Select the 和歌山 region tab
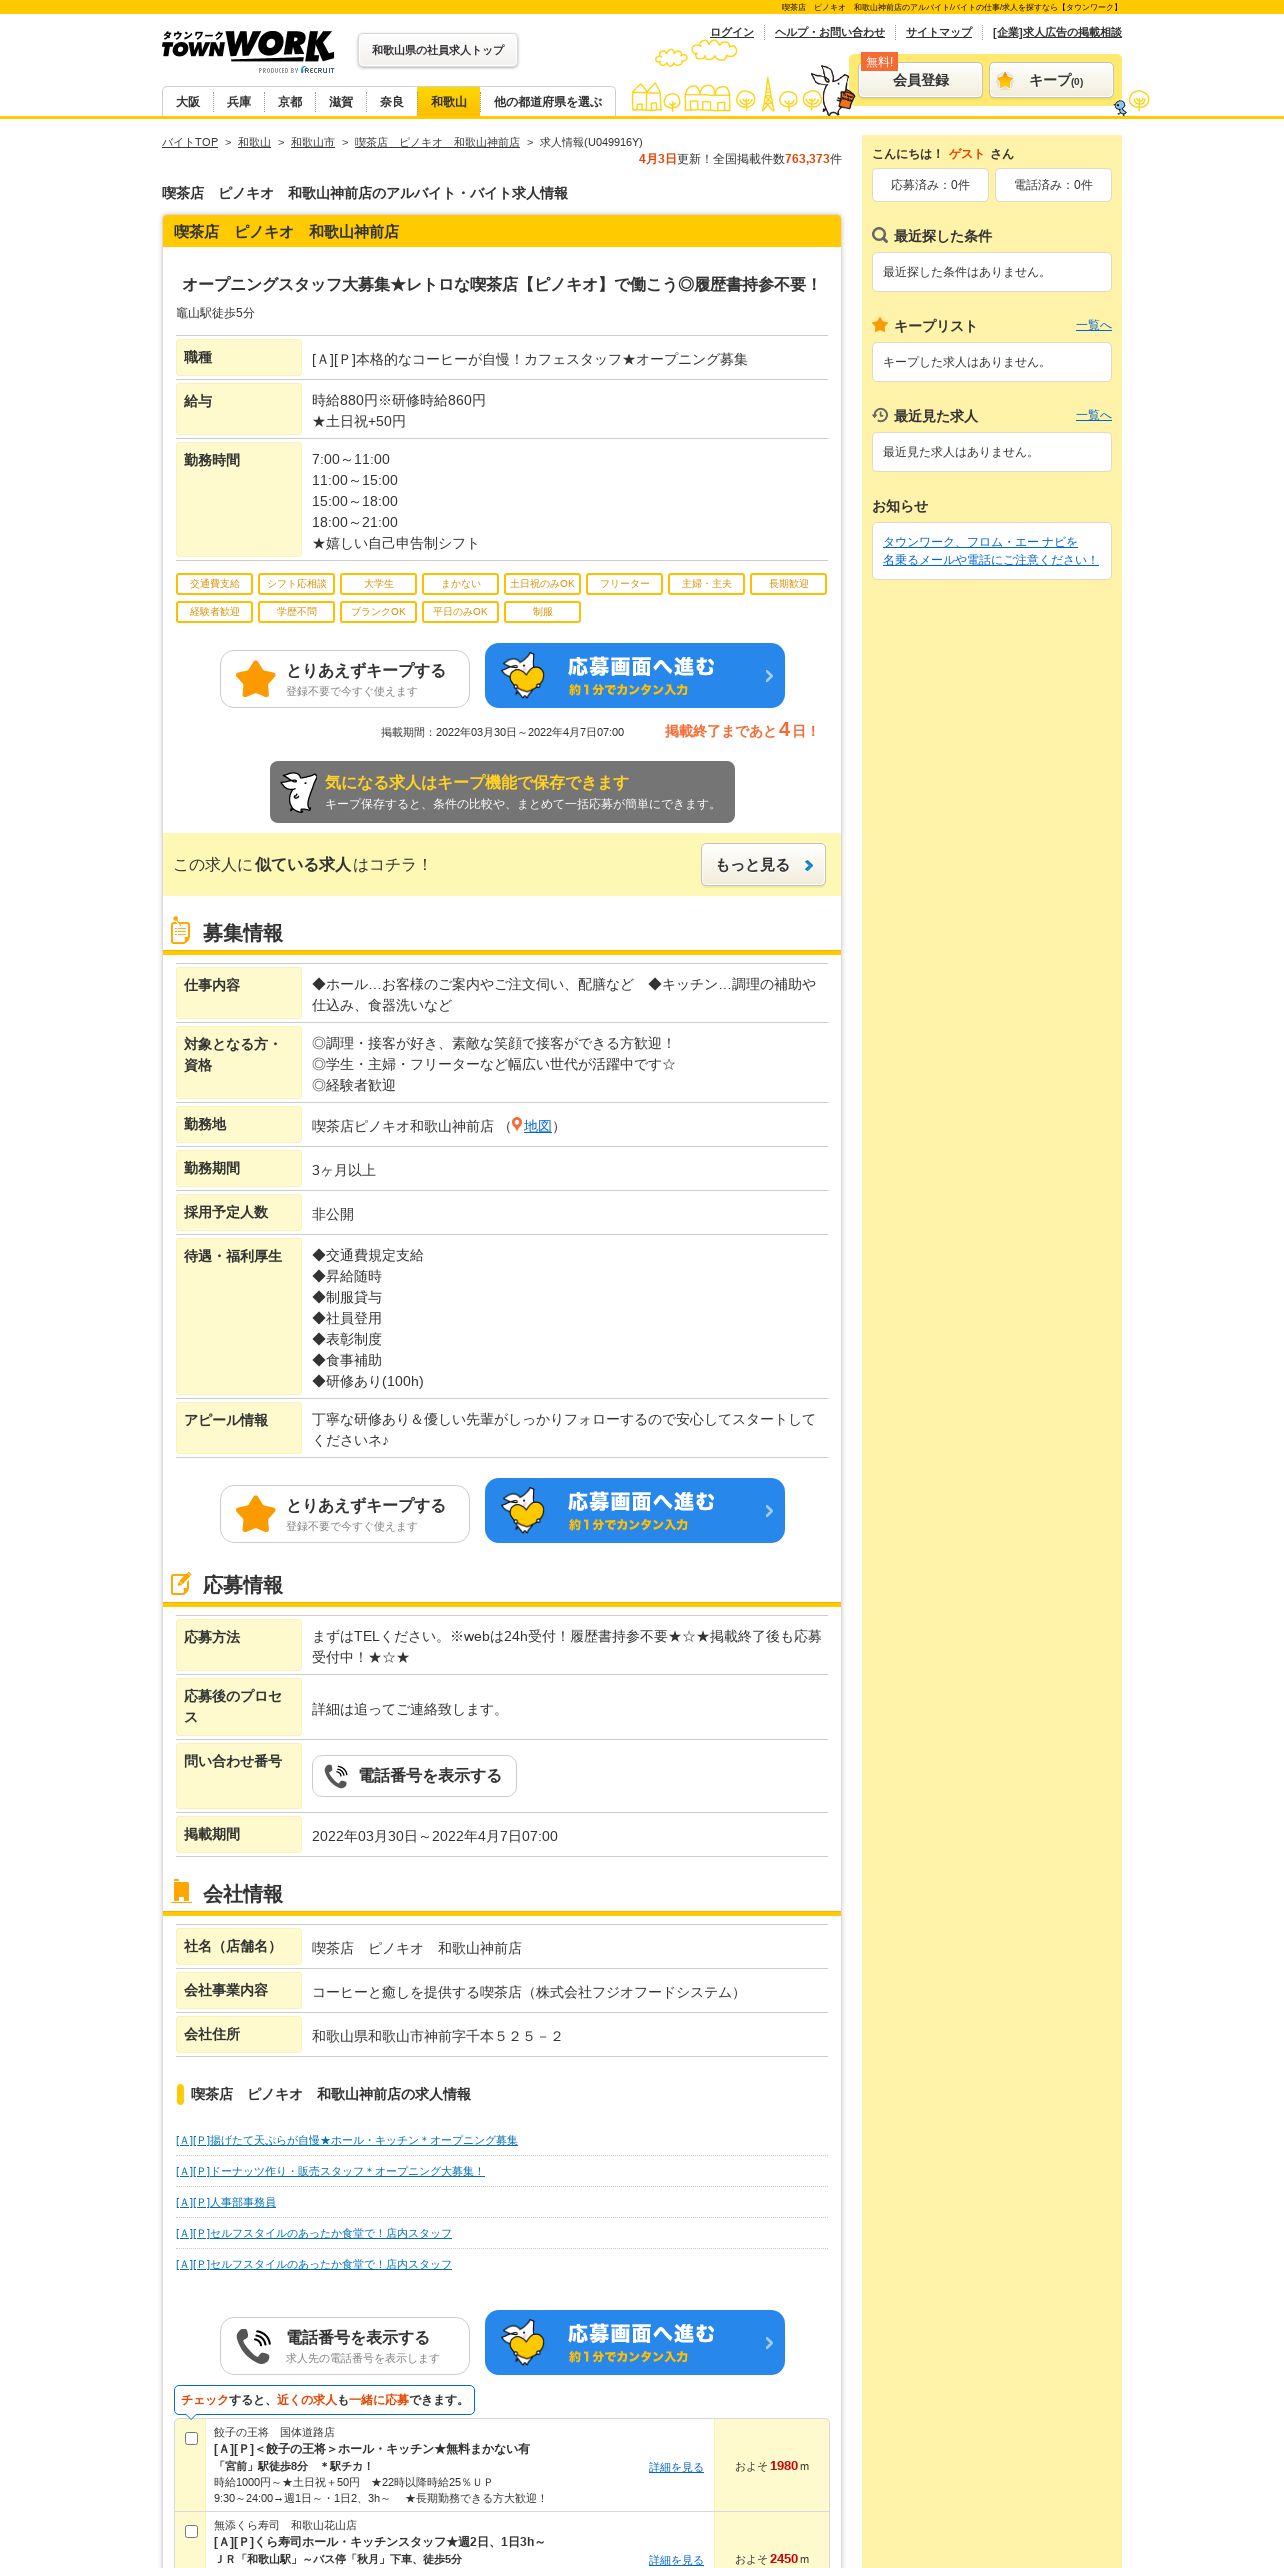Image resolution: width=1284 pixels, height=2568 pixels. 449,102
